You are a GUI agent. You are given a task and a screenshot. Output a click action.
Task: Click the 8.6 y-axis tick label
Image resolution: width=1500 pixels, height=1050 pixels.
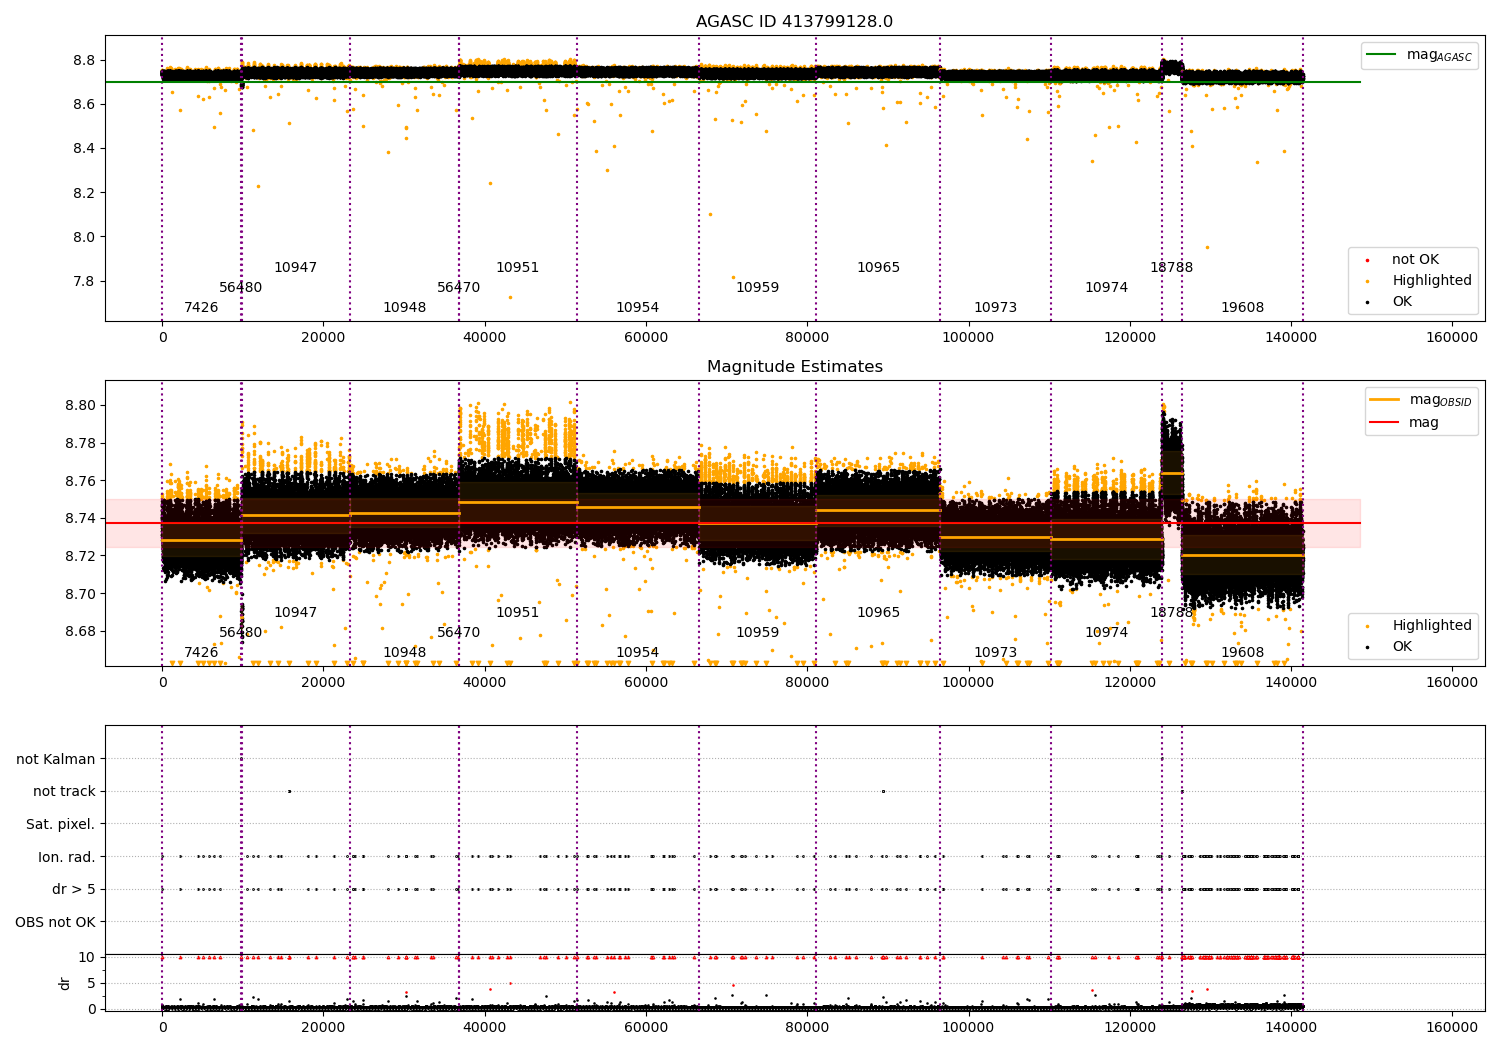pos(84,104)
